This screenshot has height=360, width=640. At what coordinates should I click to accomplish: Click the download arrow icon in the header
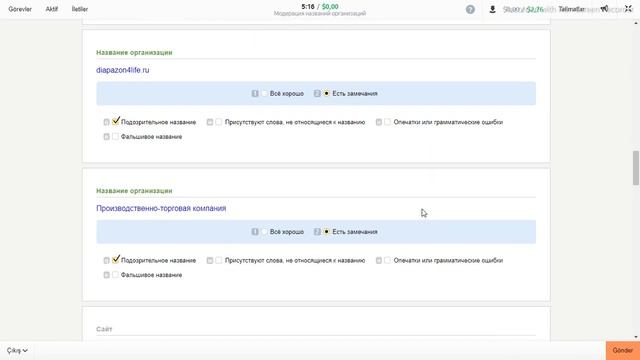click(x=492, y=9)
